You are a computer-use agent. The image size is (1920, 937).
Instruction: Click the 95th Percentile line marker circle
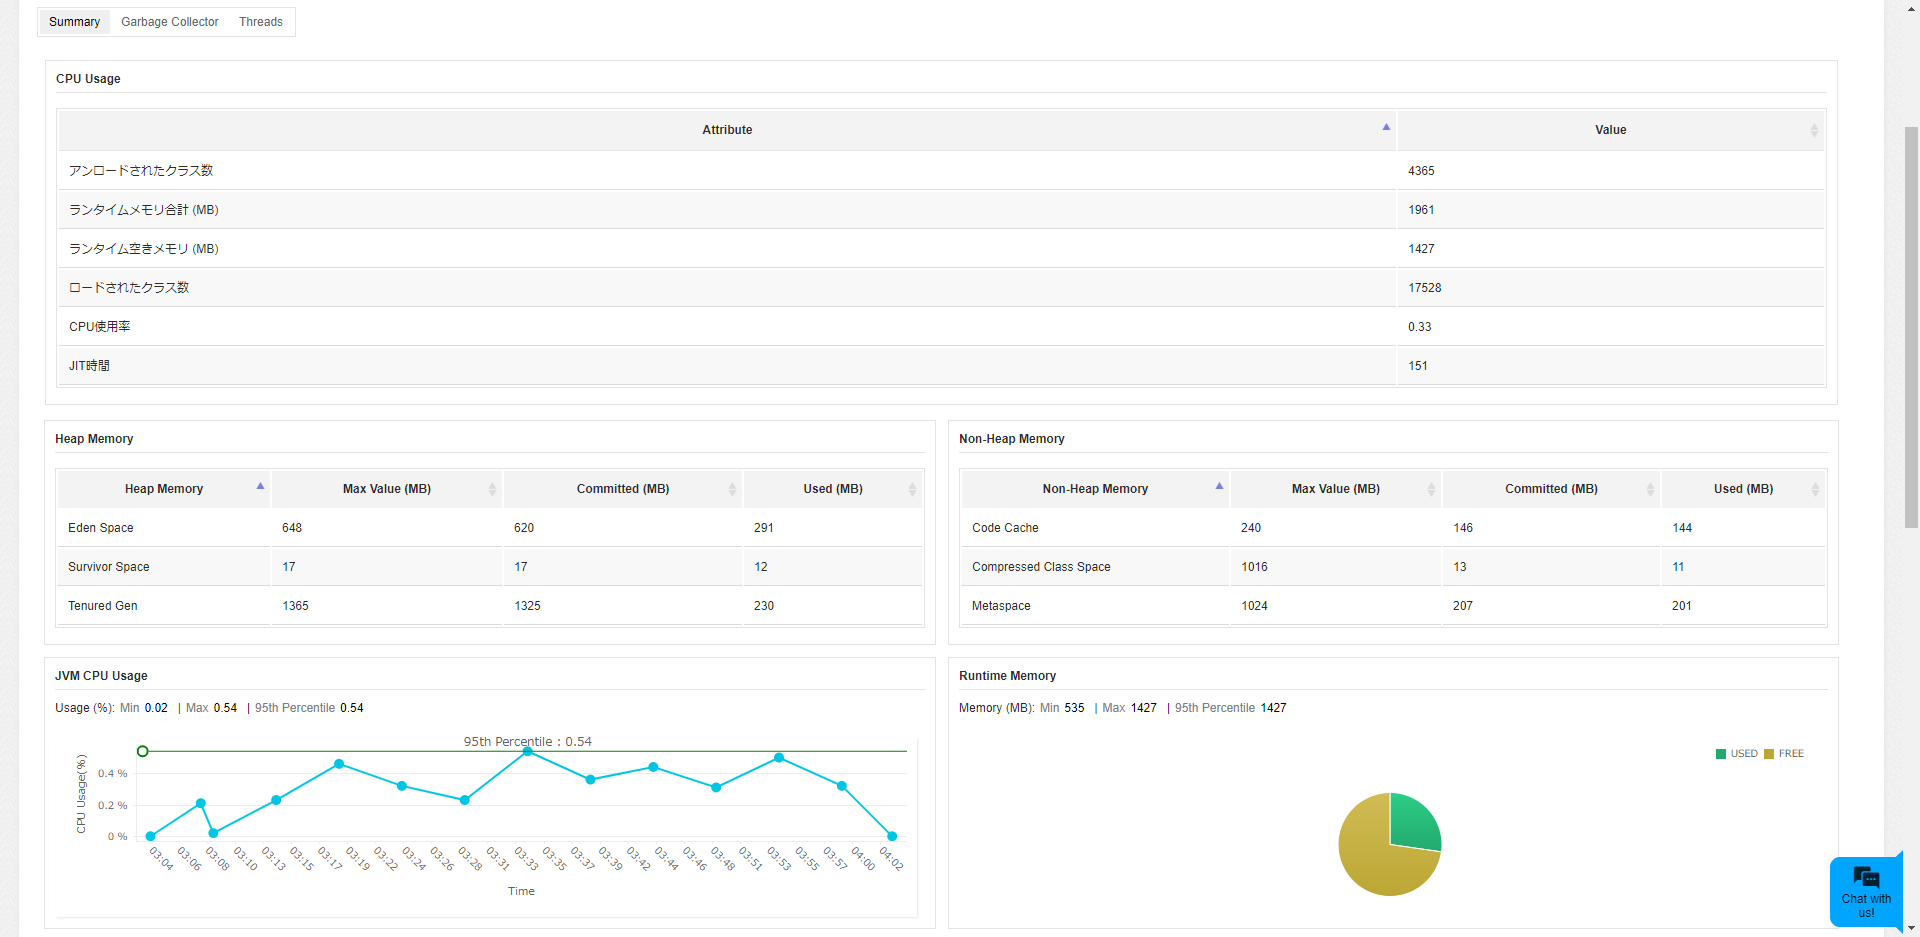point(143,751)
